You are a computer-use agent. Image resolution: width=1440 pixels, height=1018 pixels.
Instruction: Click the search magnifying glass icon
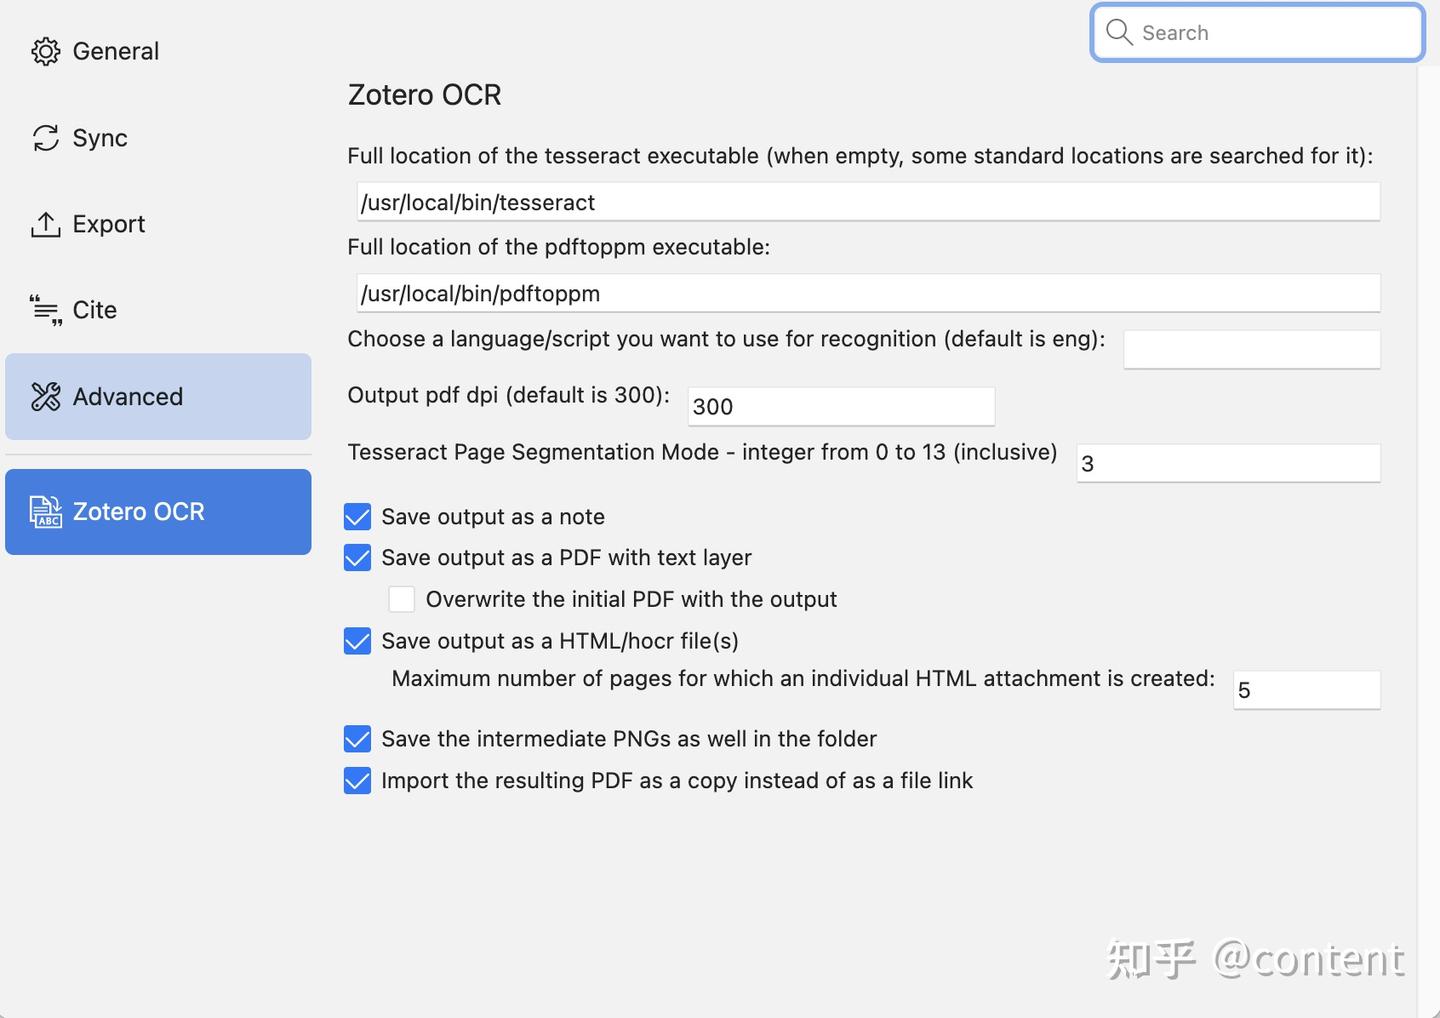pos(1119,32)
